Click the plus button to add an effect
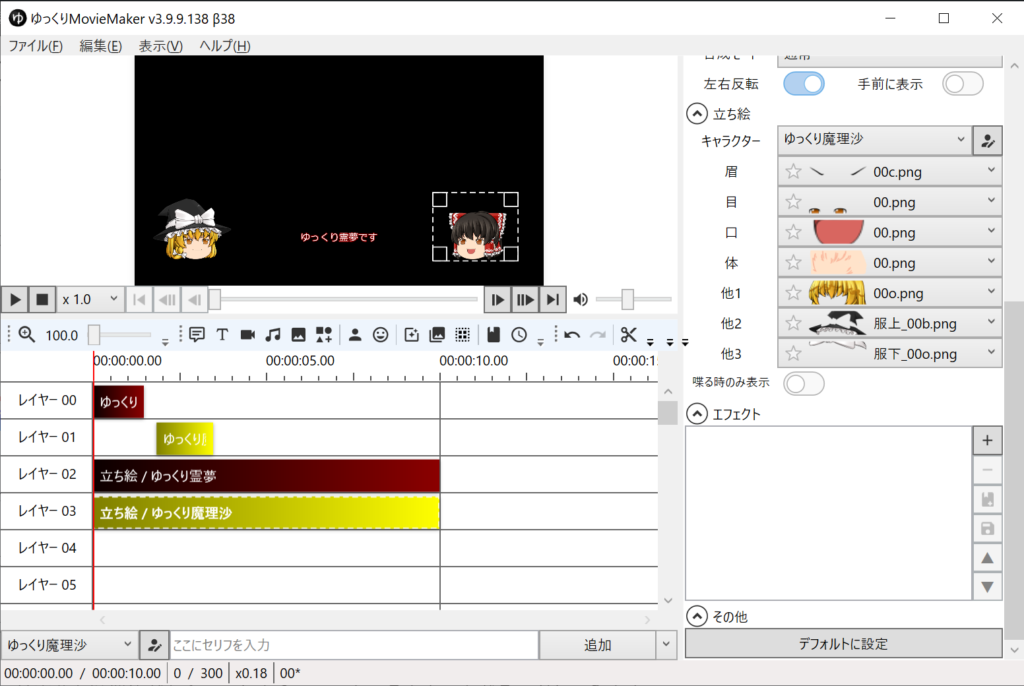The image size is (1024, 686). coord(987,440)
